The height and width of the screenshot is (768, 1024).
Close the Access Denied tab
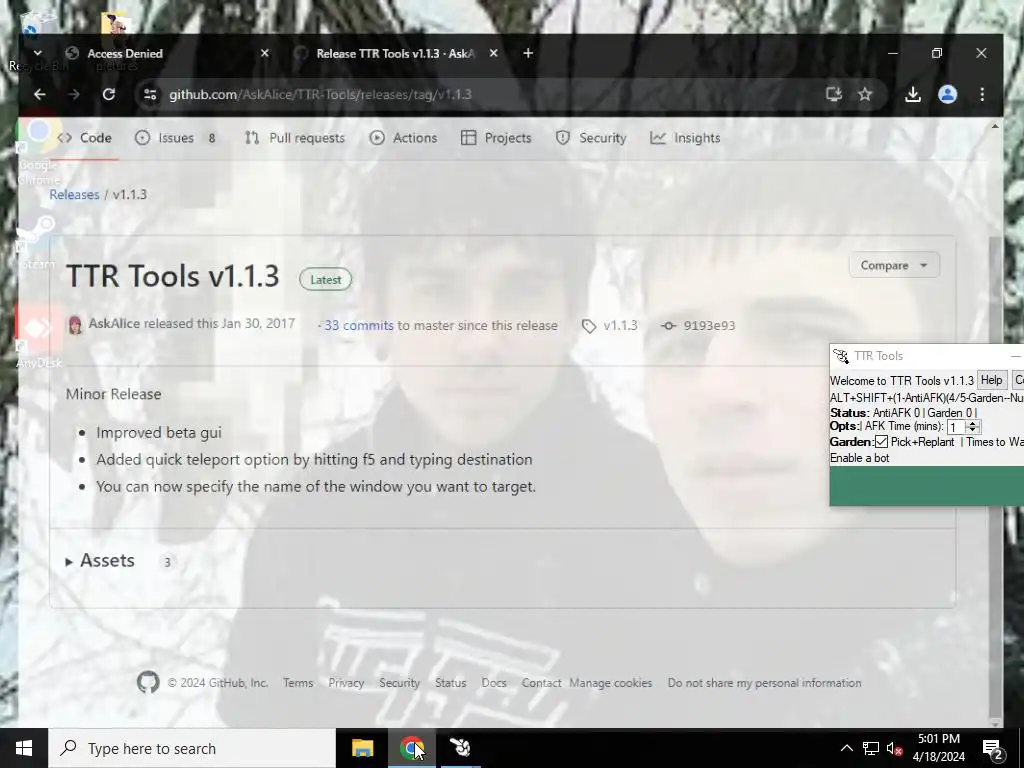pos(264,54)
